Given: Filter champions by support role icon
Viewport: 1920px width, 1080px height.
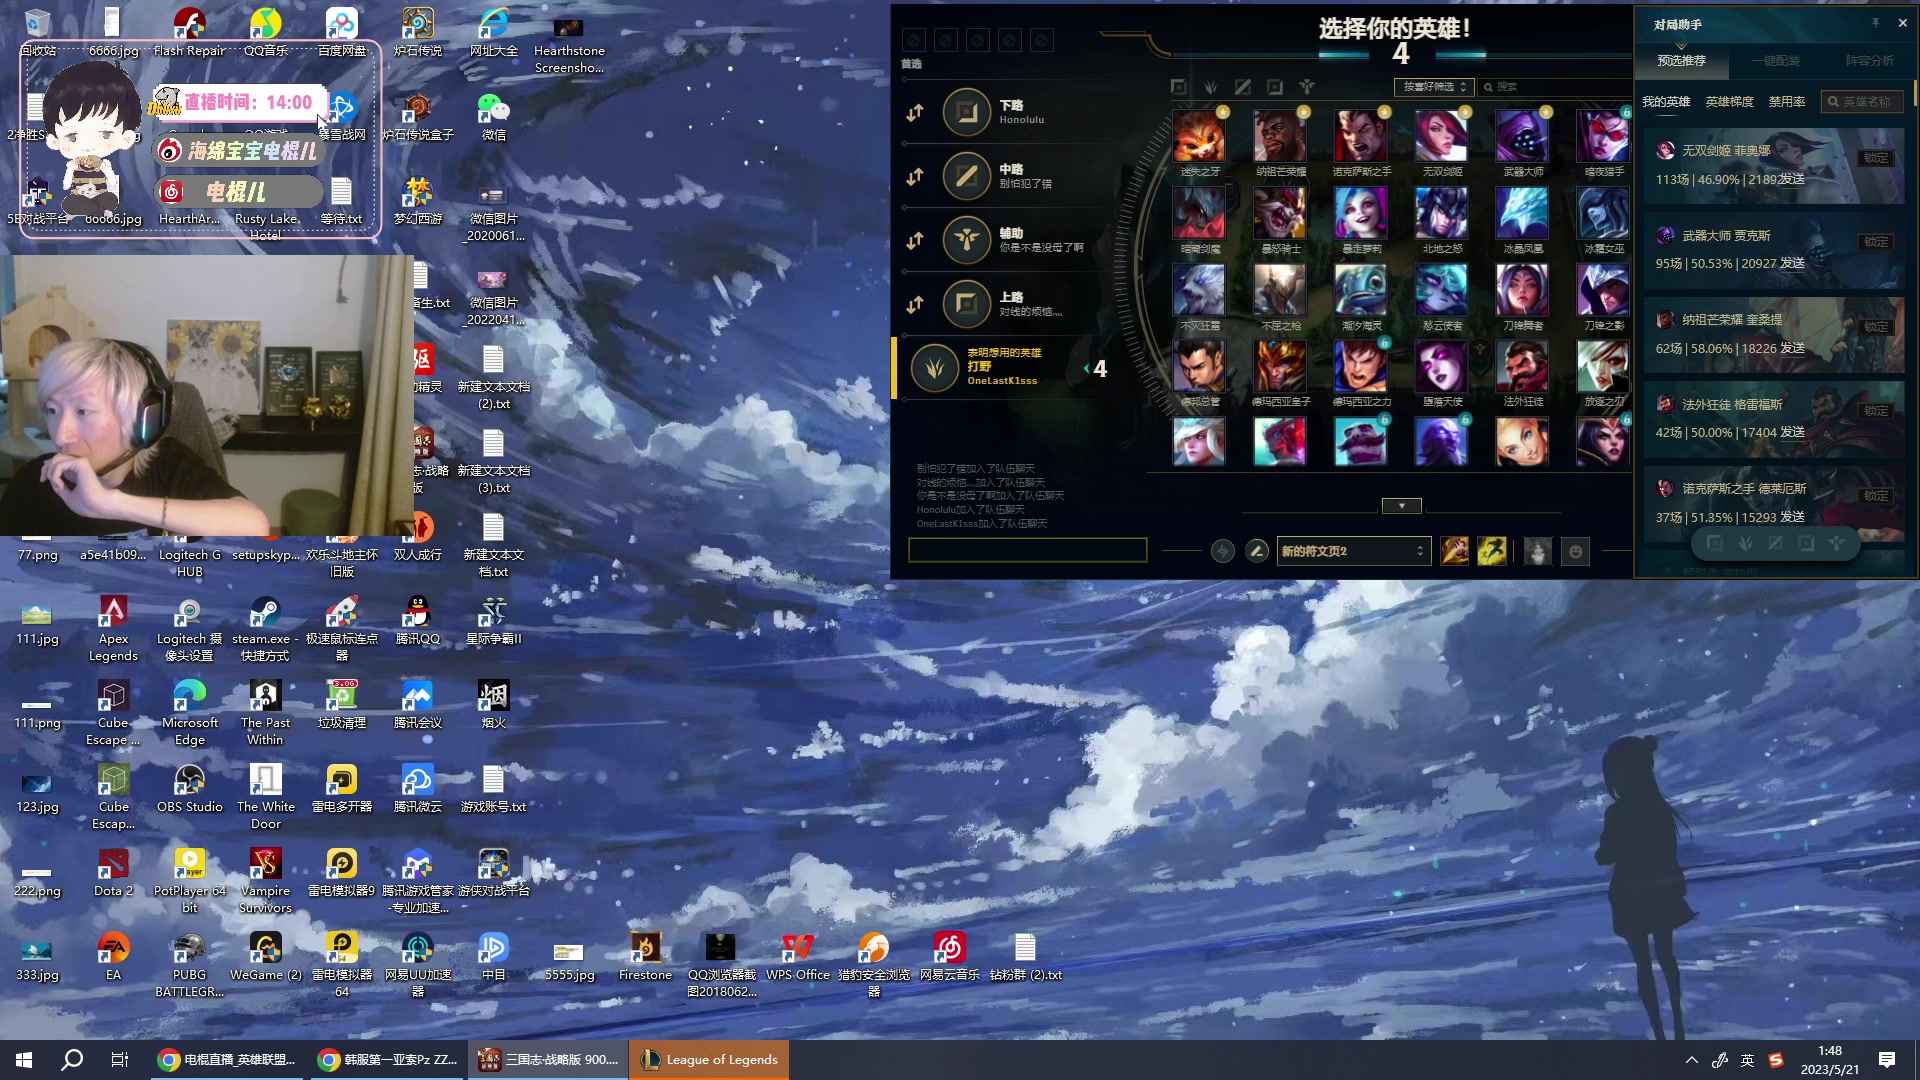Looking at the screenshot, I should tap(1307, 87).
